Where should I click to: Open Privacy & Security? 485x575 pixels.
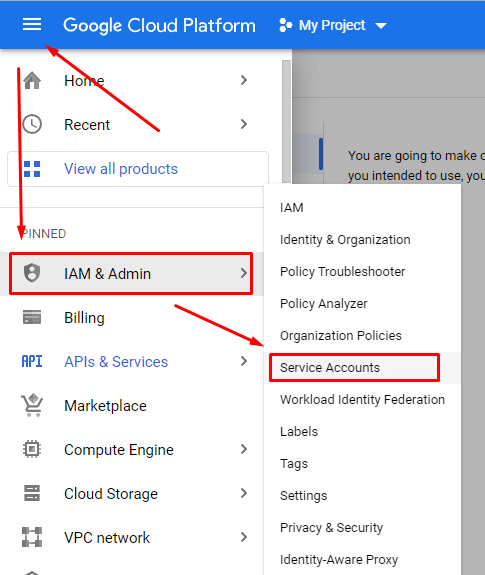pyautogui.click(x=362, y=527)
